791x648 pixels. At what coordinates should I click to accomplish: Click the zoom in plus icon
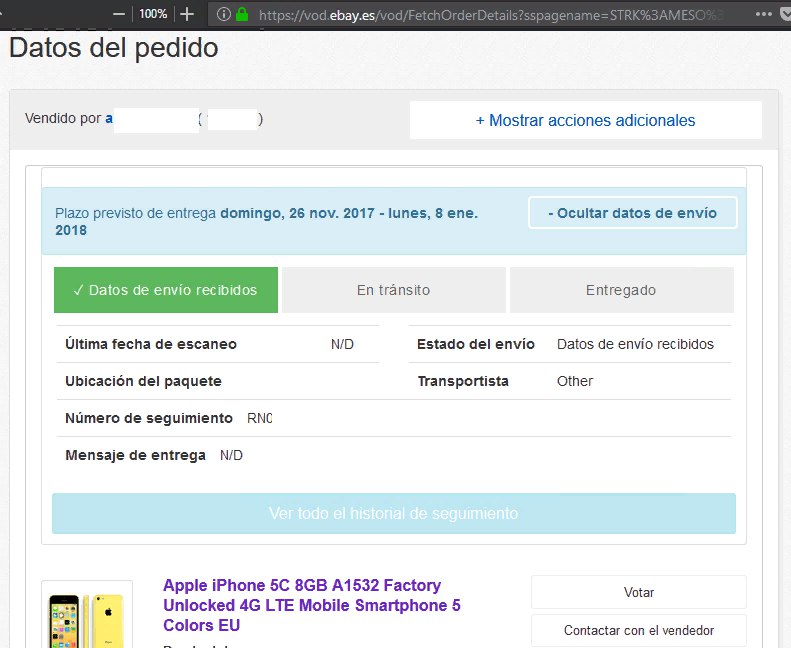coord(187,15)
